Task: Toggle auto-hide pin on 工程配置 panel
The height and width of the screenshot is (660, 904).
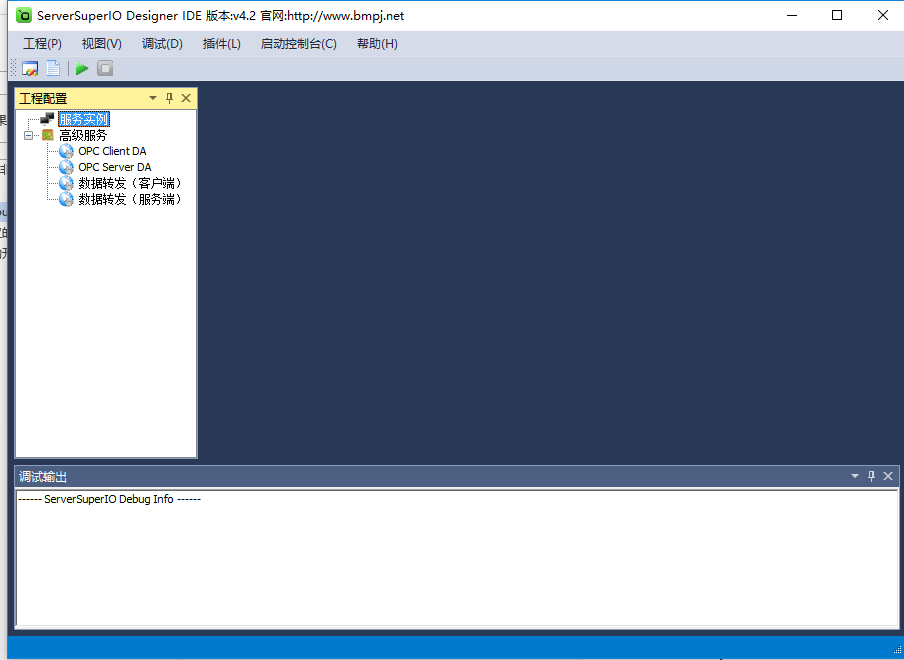Action: pos(170,98)
